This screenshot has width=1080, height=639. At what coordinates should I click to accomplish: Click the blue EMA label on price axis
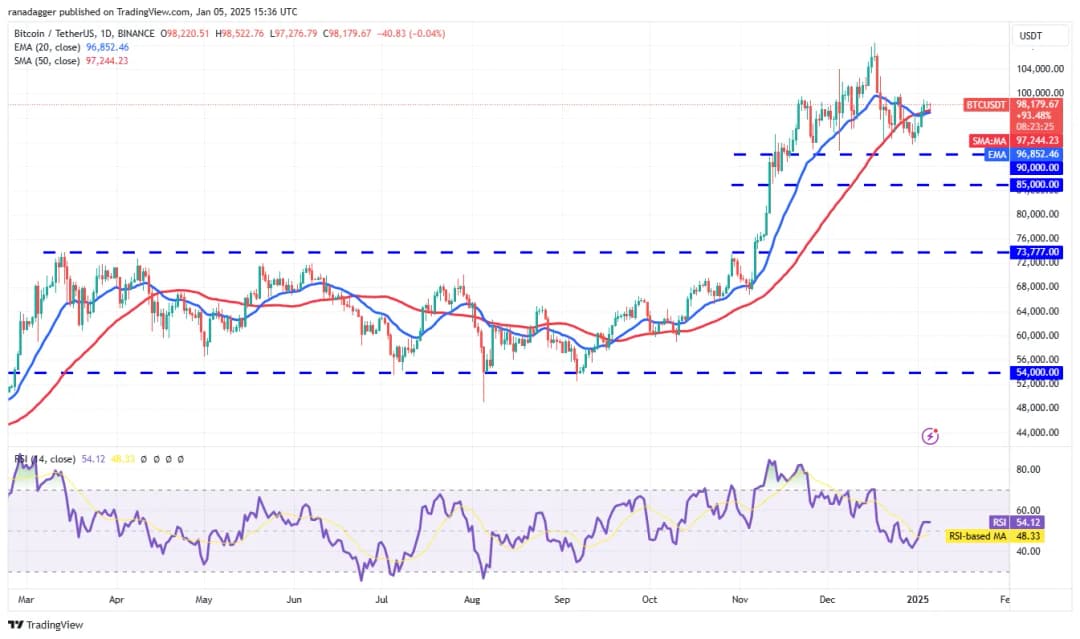[997, 154]
